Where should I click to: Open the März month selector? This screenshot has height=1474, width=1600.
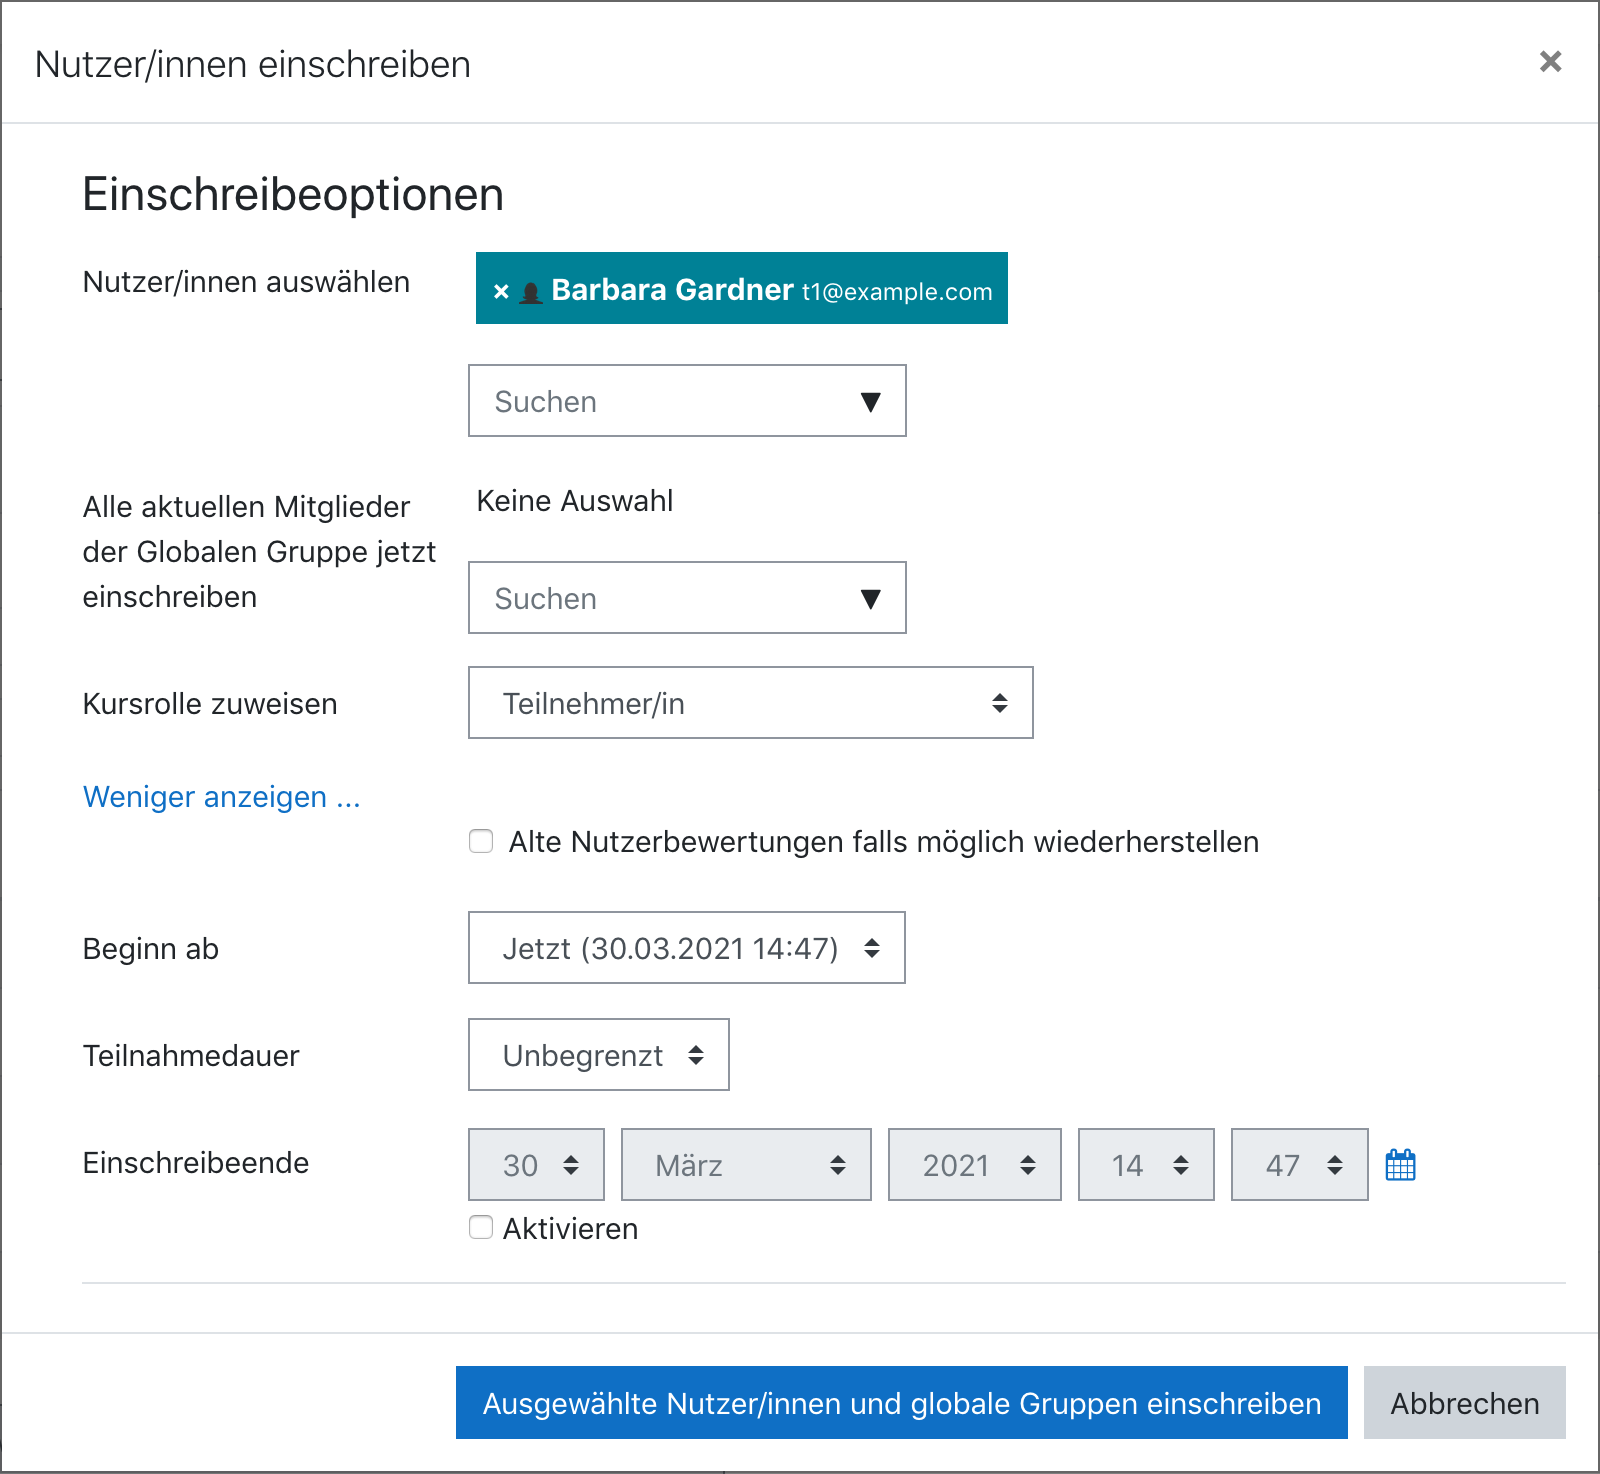click(x=746, y=1165)
